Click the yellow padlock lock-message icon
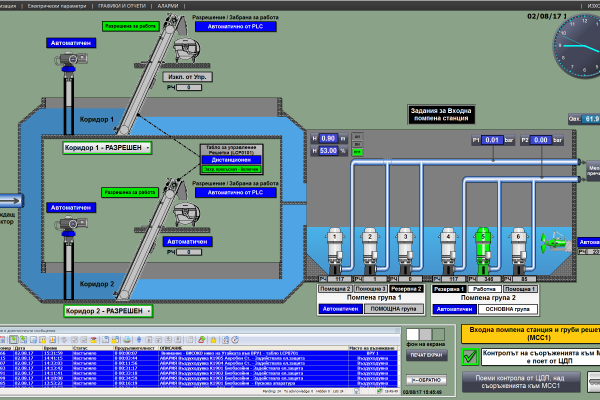 213,340
